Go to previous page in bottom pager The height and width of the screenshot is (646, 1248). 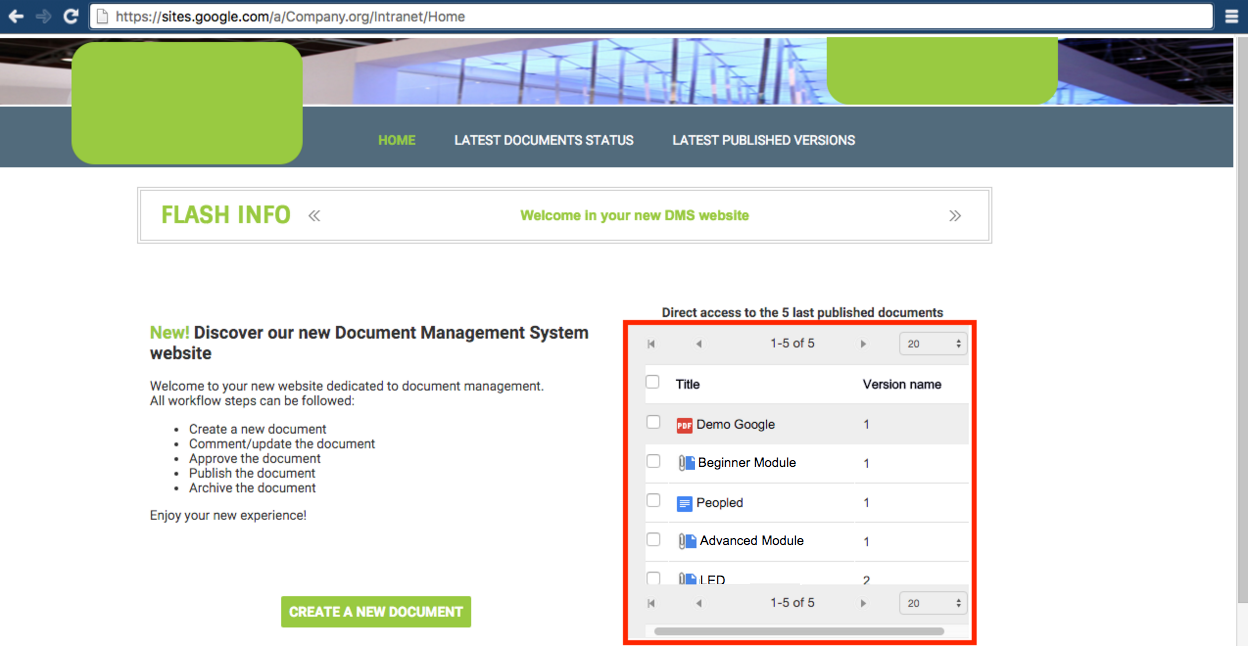tap(698, 603)
